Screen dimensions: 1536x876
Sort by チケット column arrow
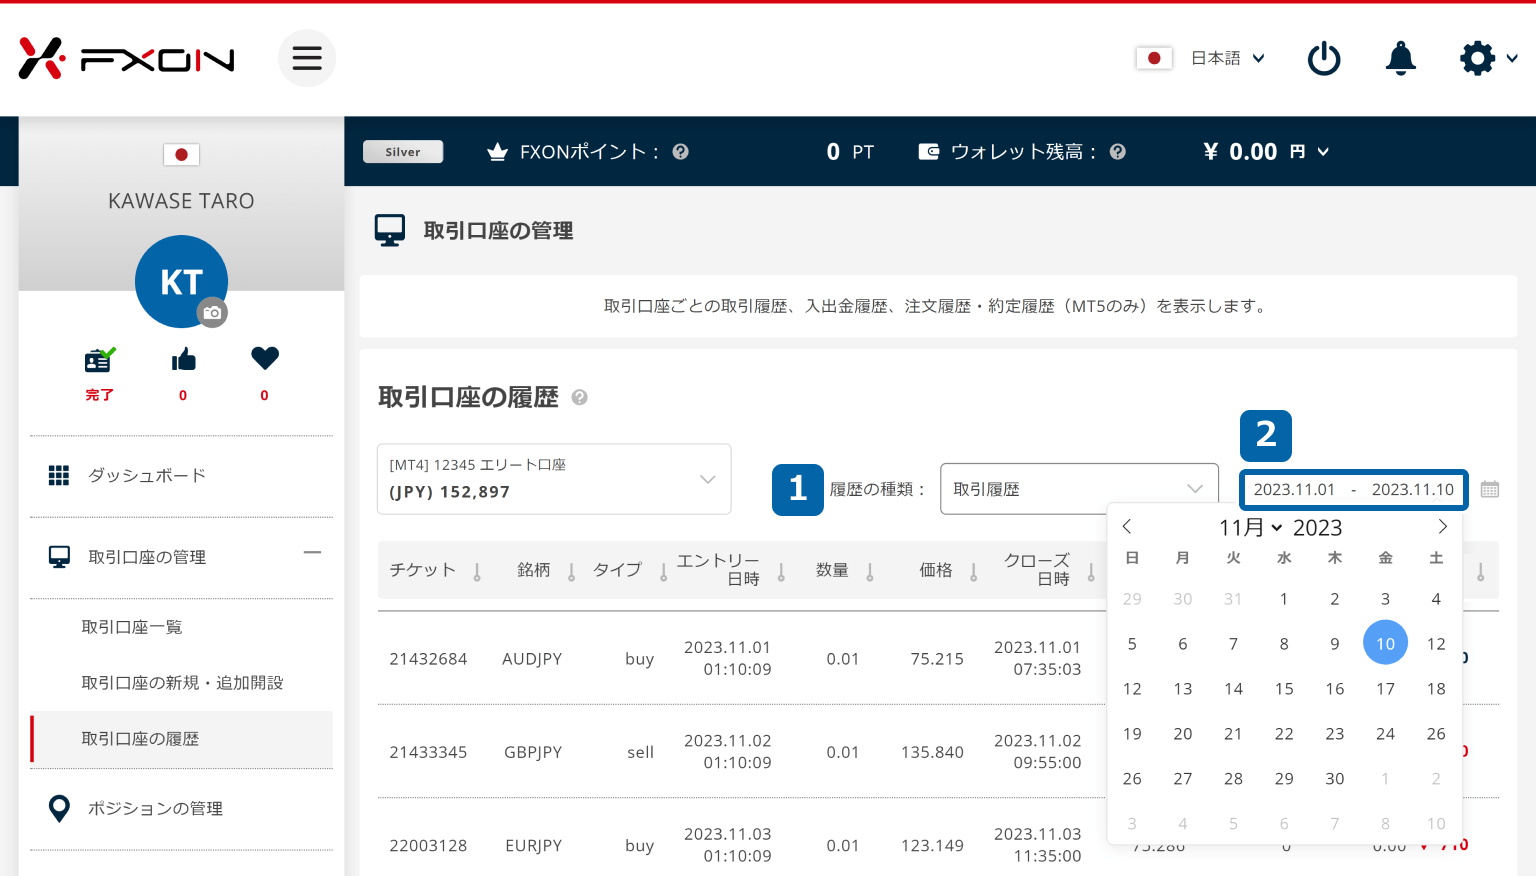coord(477,571)
